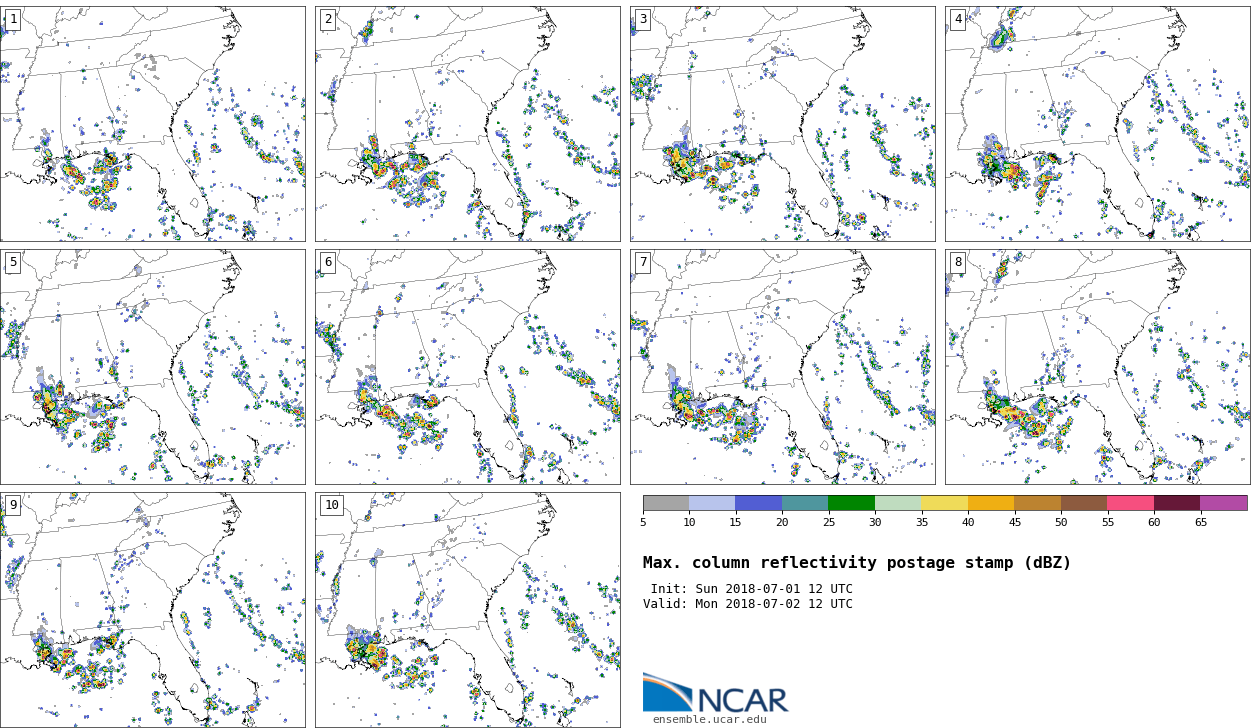This screenshot has width=1260, height=728.
Task: Select the purple 65+ dBZ color swatch
Action: pyautogui.click(x=1223, y=503)
